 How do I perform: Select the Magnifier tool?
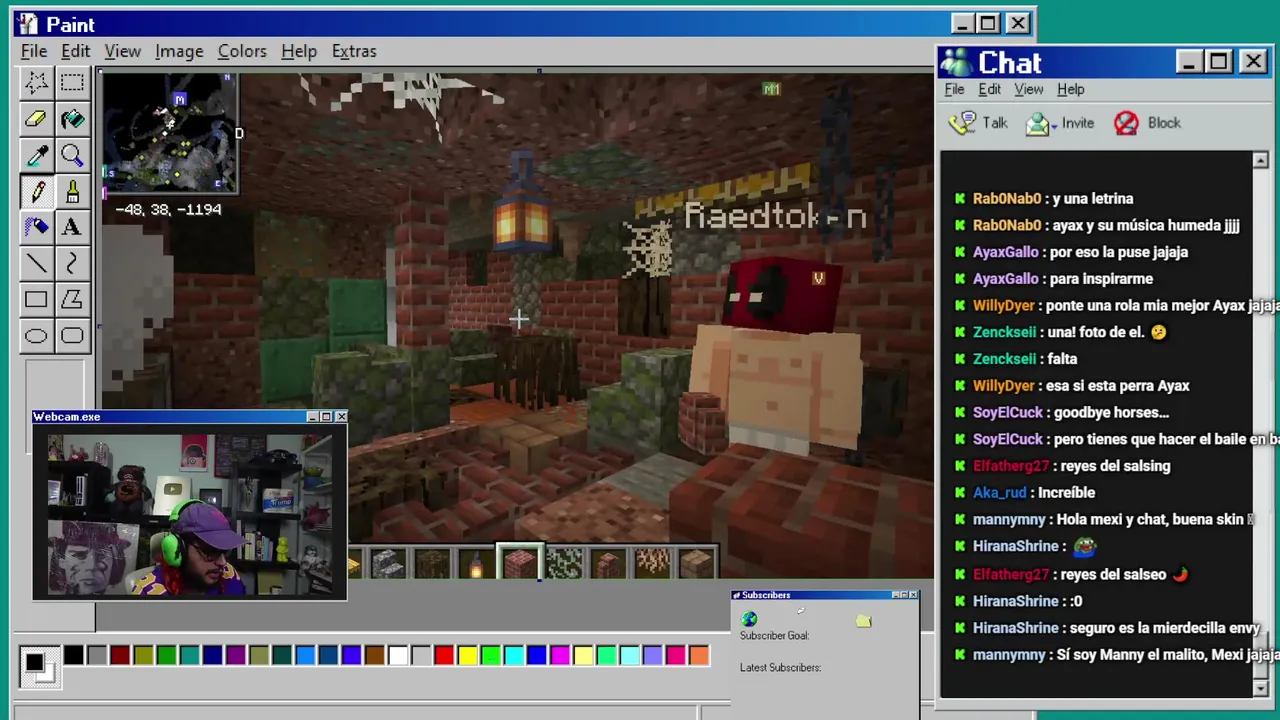click(72, 154)
